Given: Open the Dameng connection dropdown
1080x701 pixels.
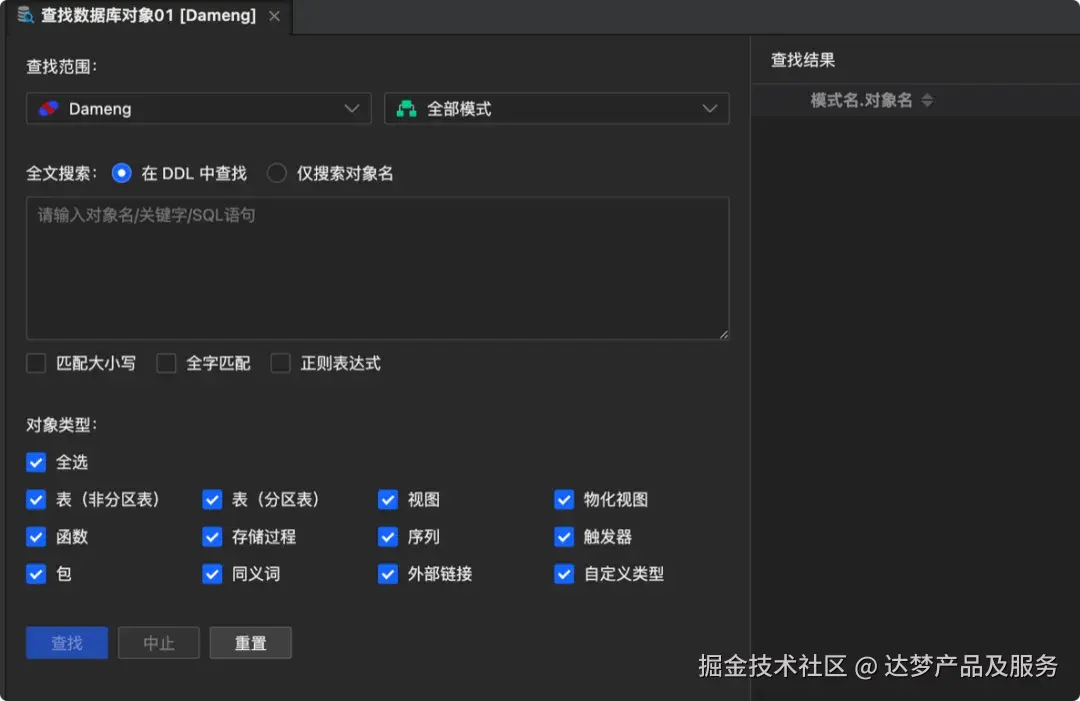Looking at the screenshot, I should [x=198, y=109].
